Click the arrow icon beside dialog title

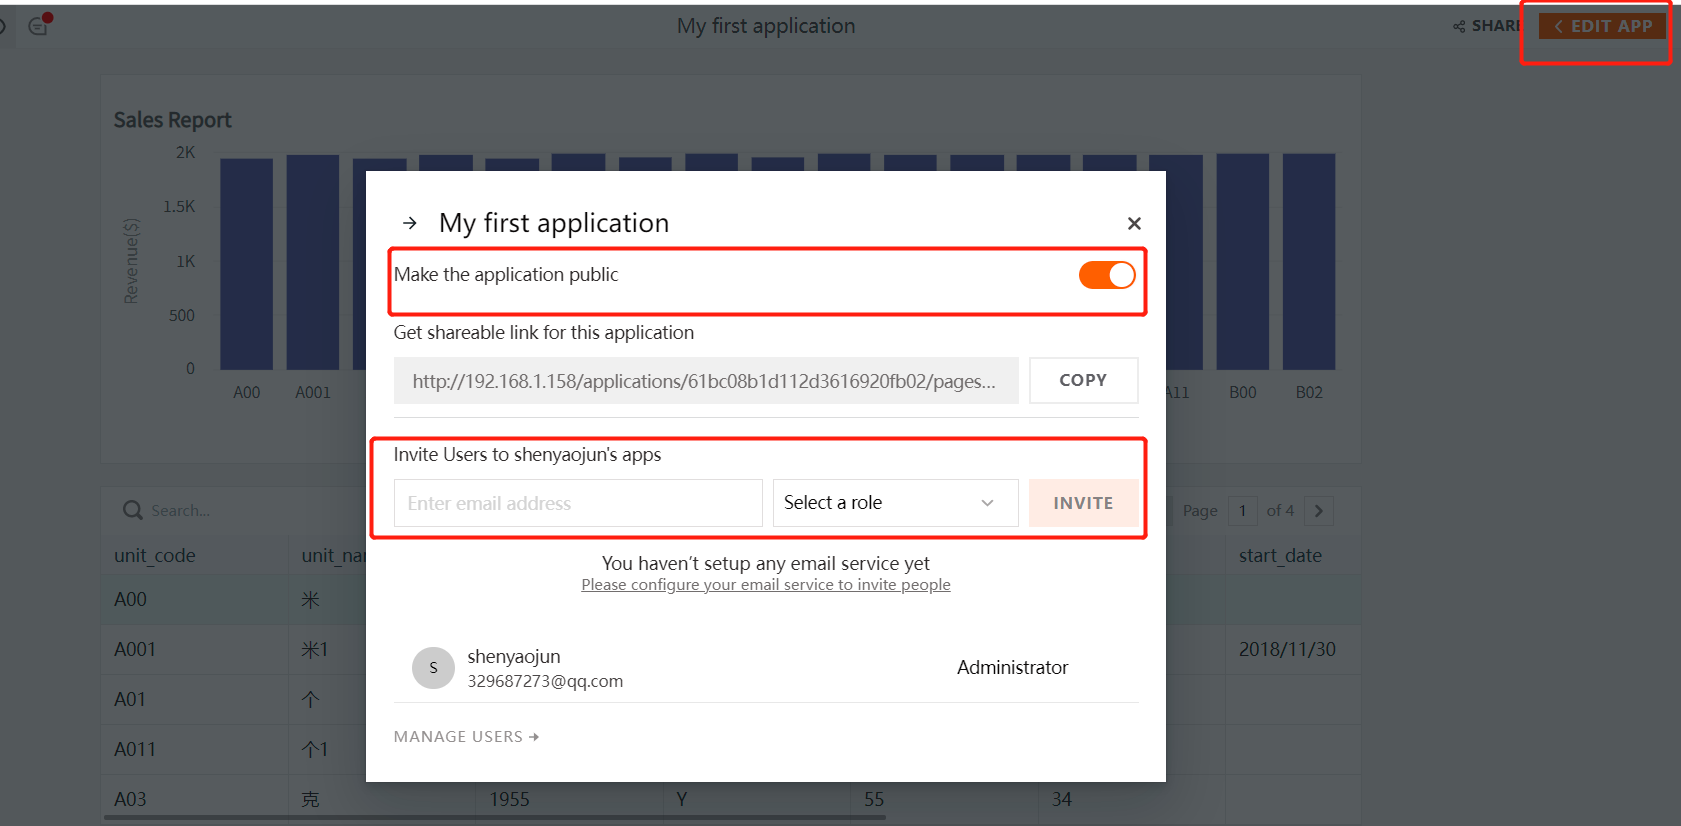(410, 223)
